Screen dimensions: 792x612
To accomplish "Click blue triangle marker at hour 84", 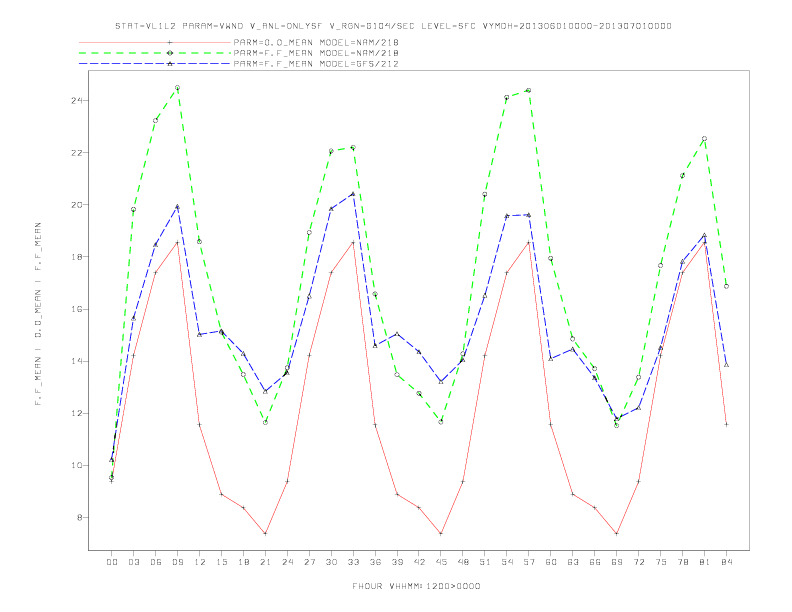I will tap(726, 365).
